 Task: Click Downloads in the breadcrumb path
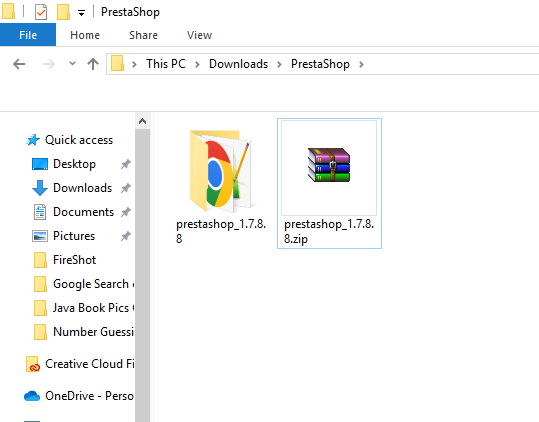tap(238, 64)
